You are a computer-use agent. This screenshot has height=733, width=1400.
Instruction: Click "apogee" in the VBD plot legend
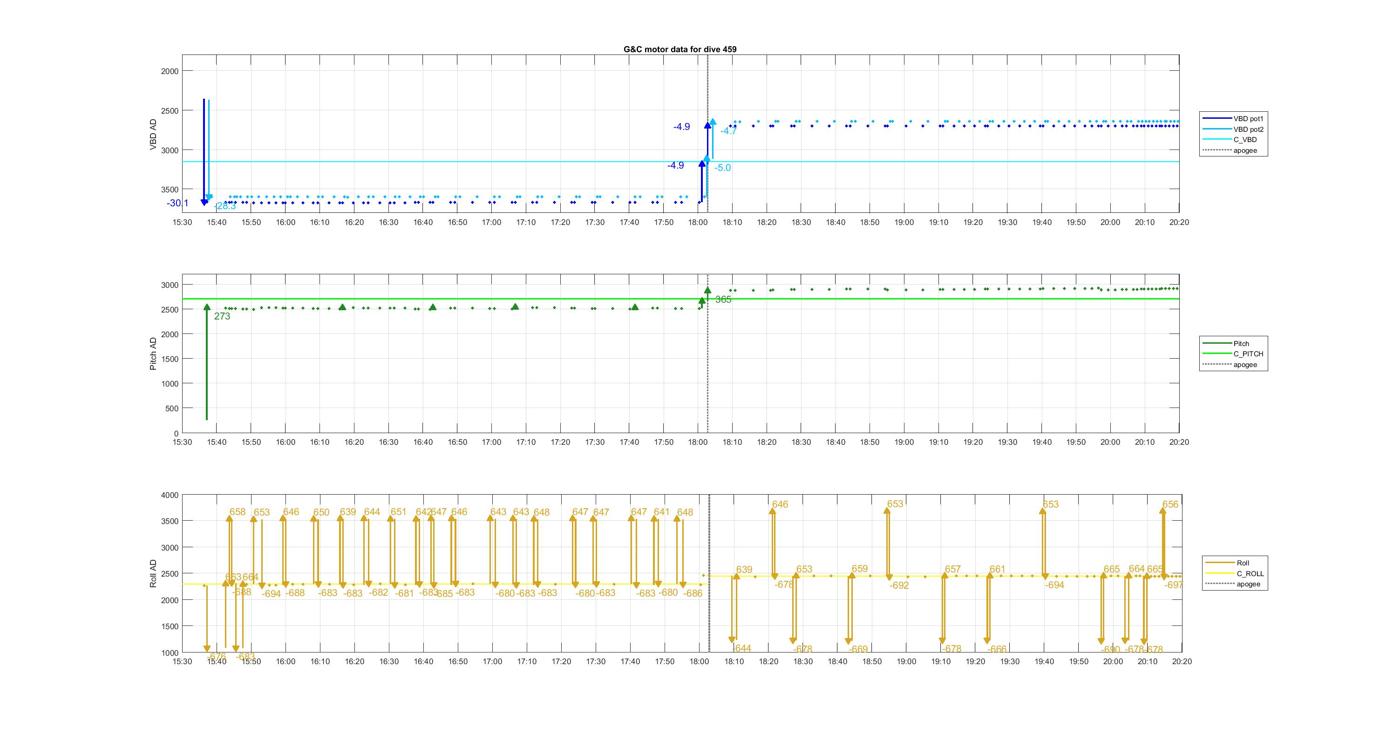[x=1232, y=151]
